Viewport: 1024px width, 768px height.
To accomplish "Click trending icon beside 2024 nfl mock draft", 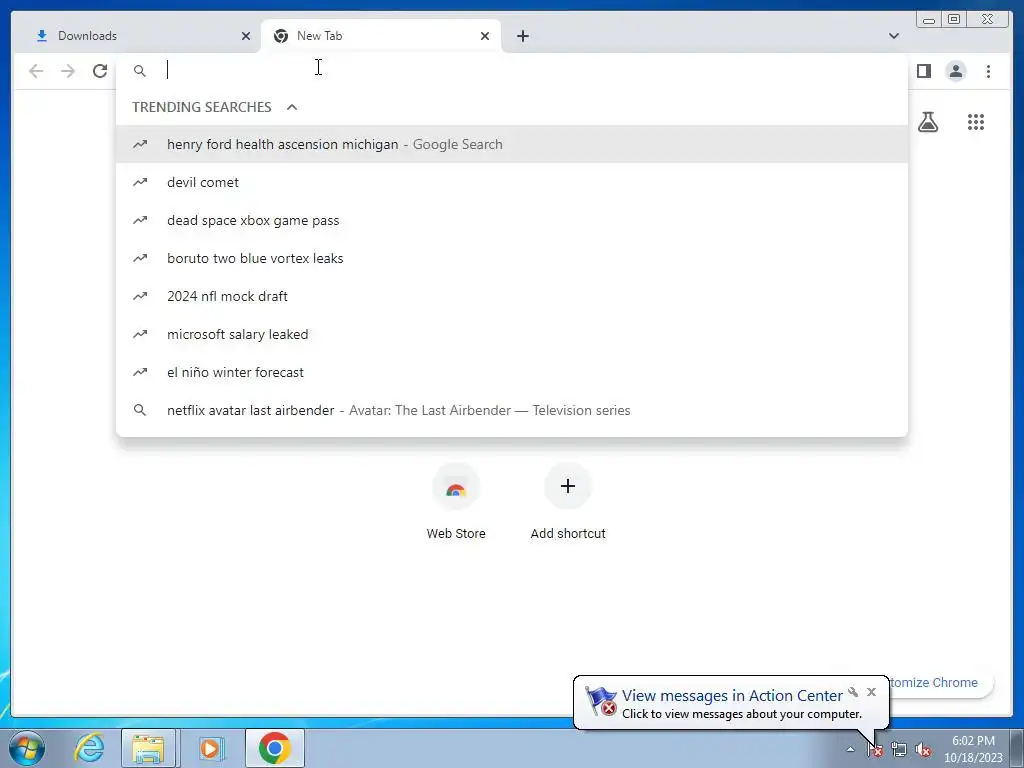I will coord(140,296).
